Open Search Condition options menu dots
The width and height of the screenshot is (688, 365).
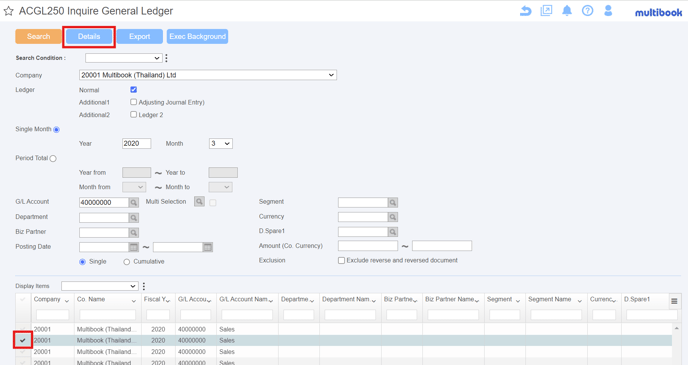pos(166,58)
